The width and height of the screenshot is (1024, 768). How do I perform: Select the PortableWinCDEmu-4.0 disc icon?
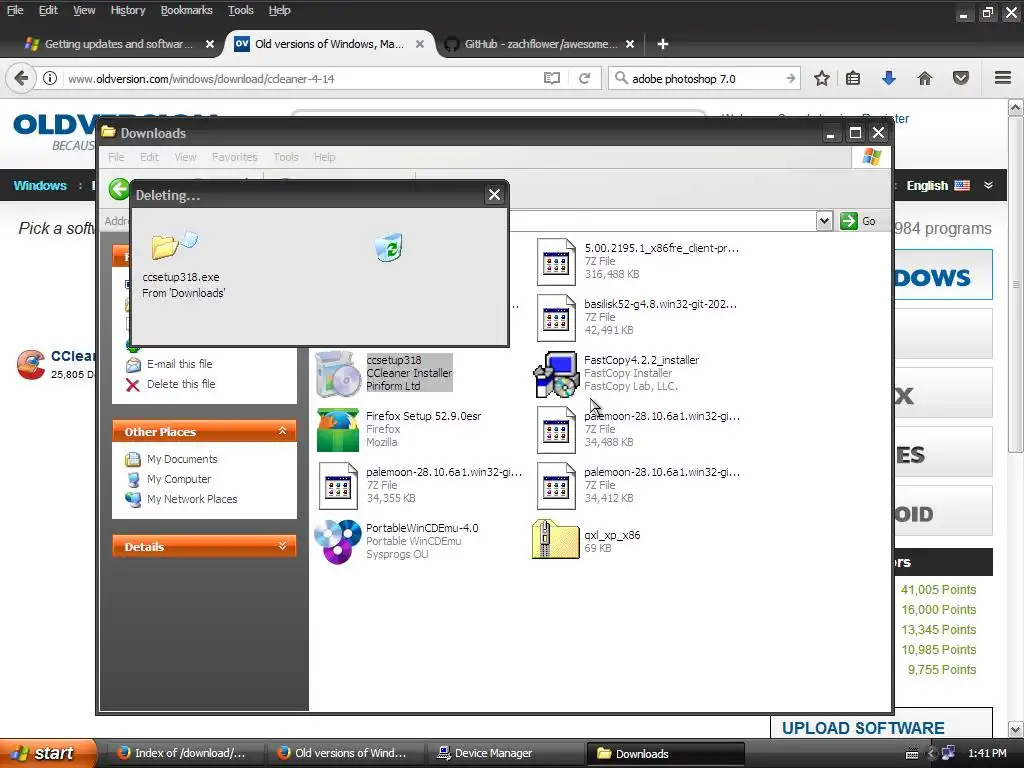coord(338,541)
